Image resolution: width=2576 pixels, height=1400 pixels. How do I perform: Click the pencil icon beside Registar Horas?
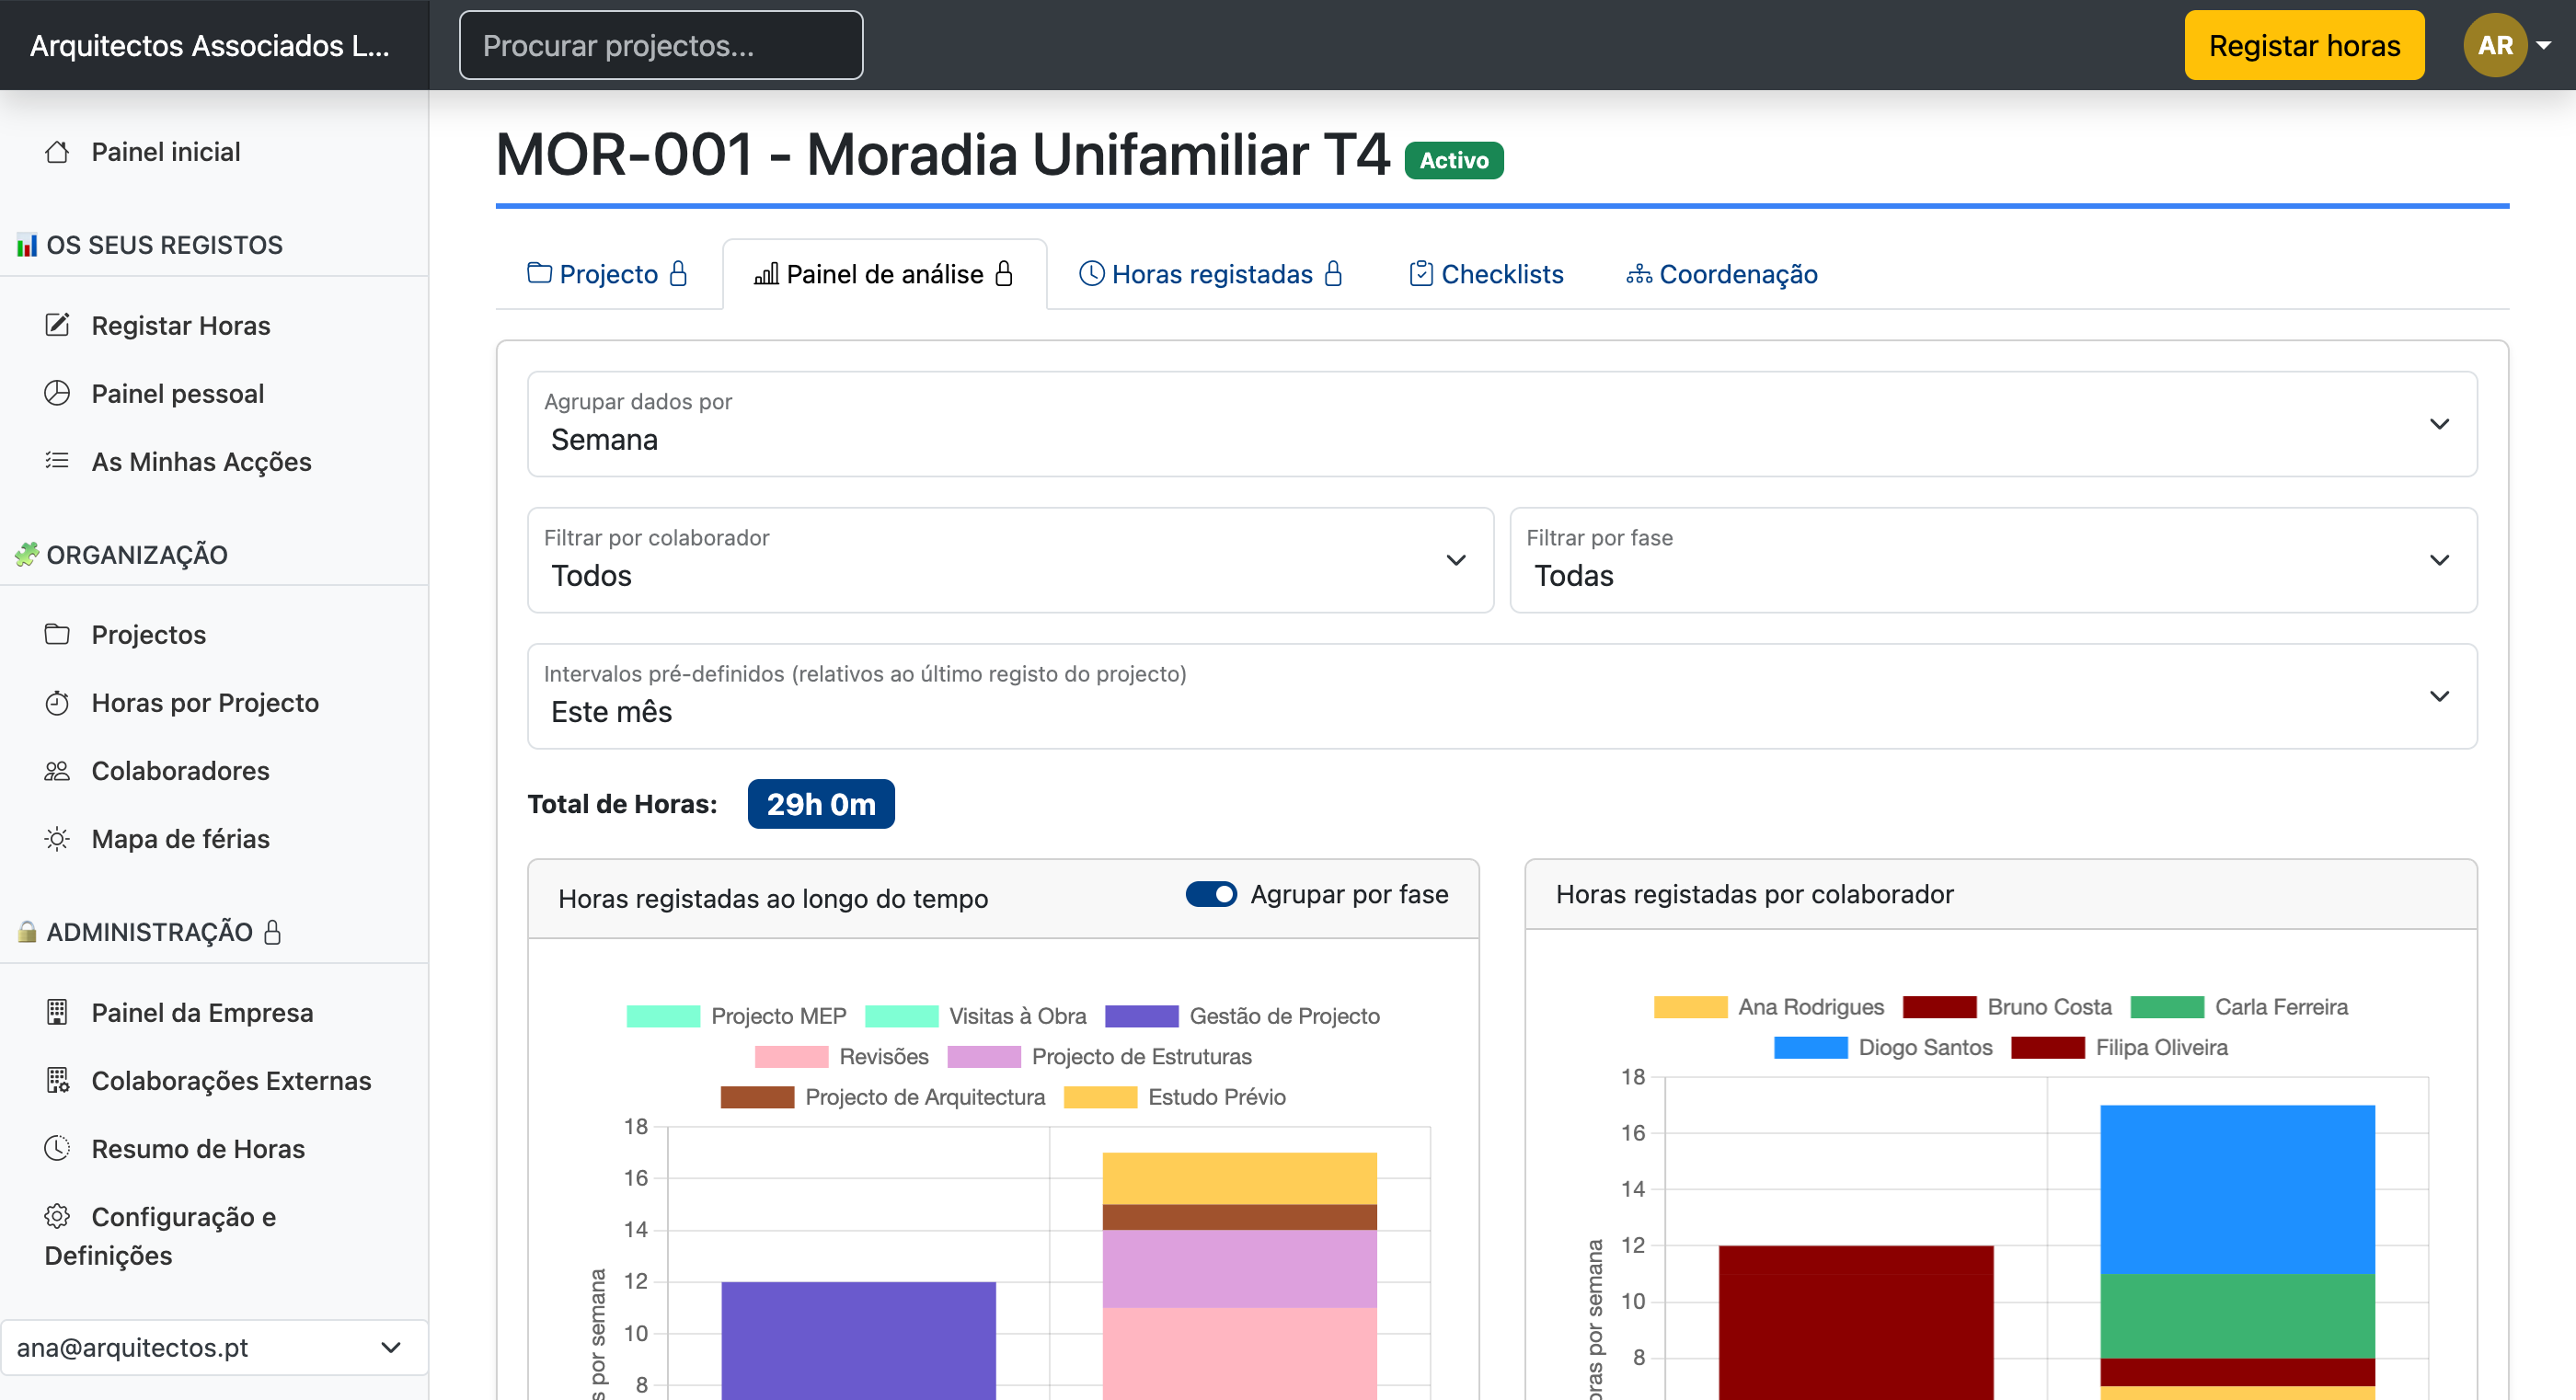[x=57, y=325]
